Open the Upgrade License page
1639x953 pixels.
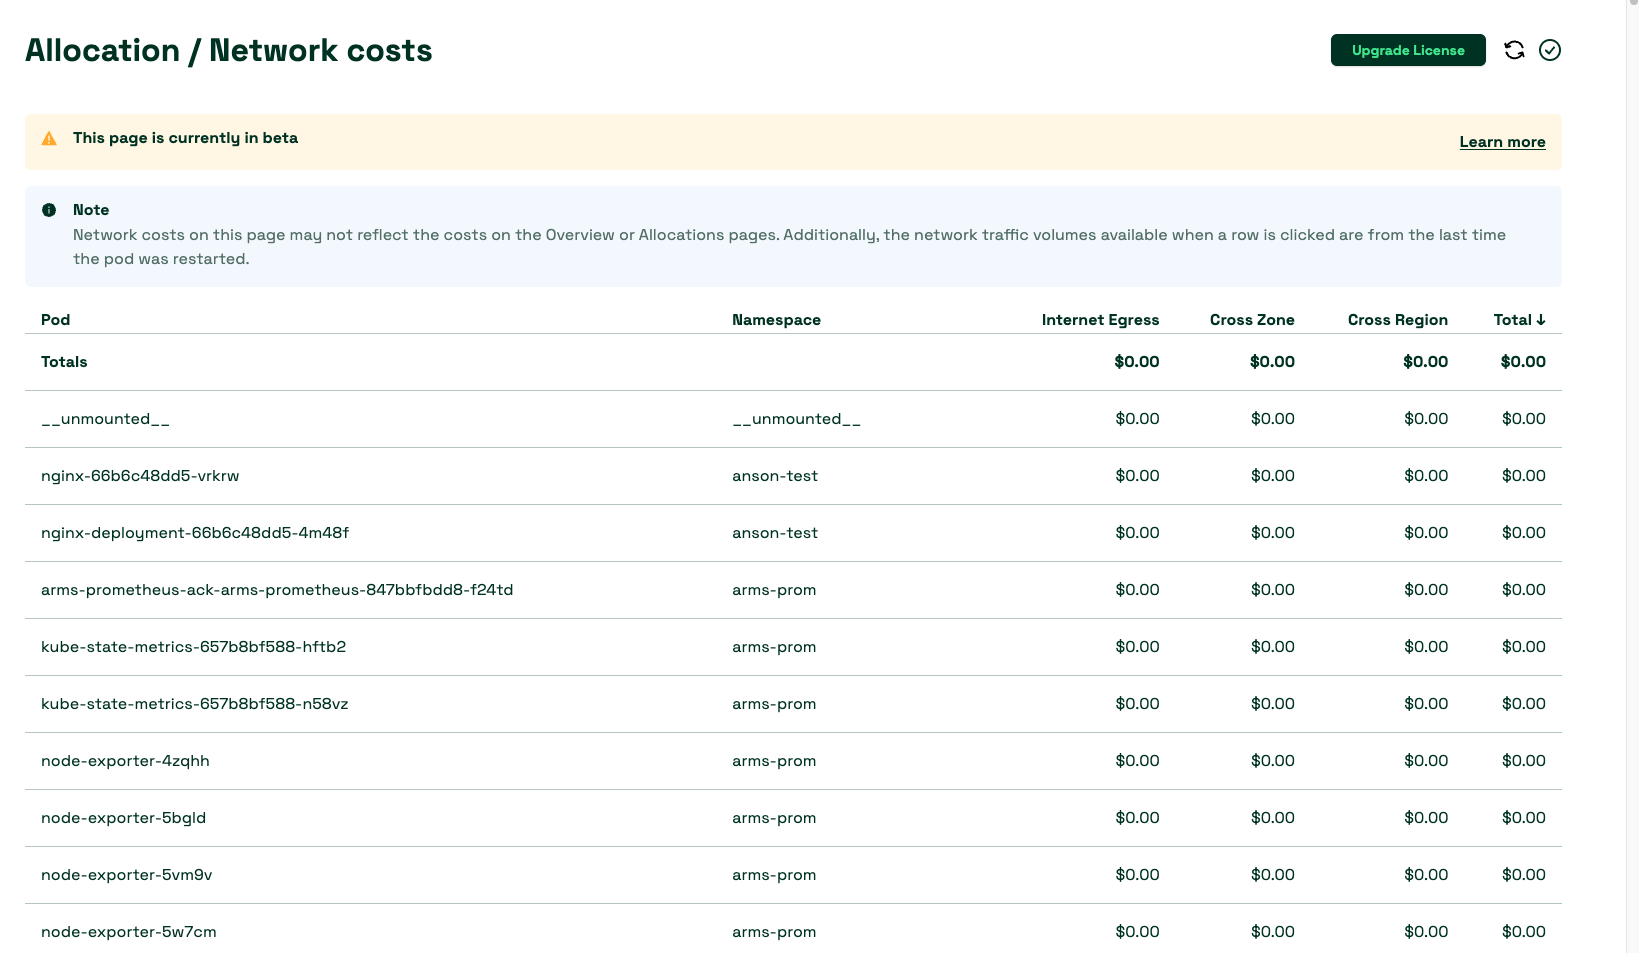click(1407, 50)
